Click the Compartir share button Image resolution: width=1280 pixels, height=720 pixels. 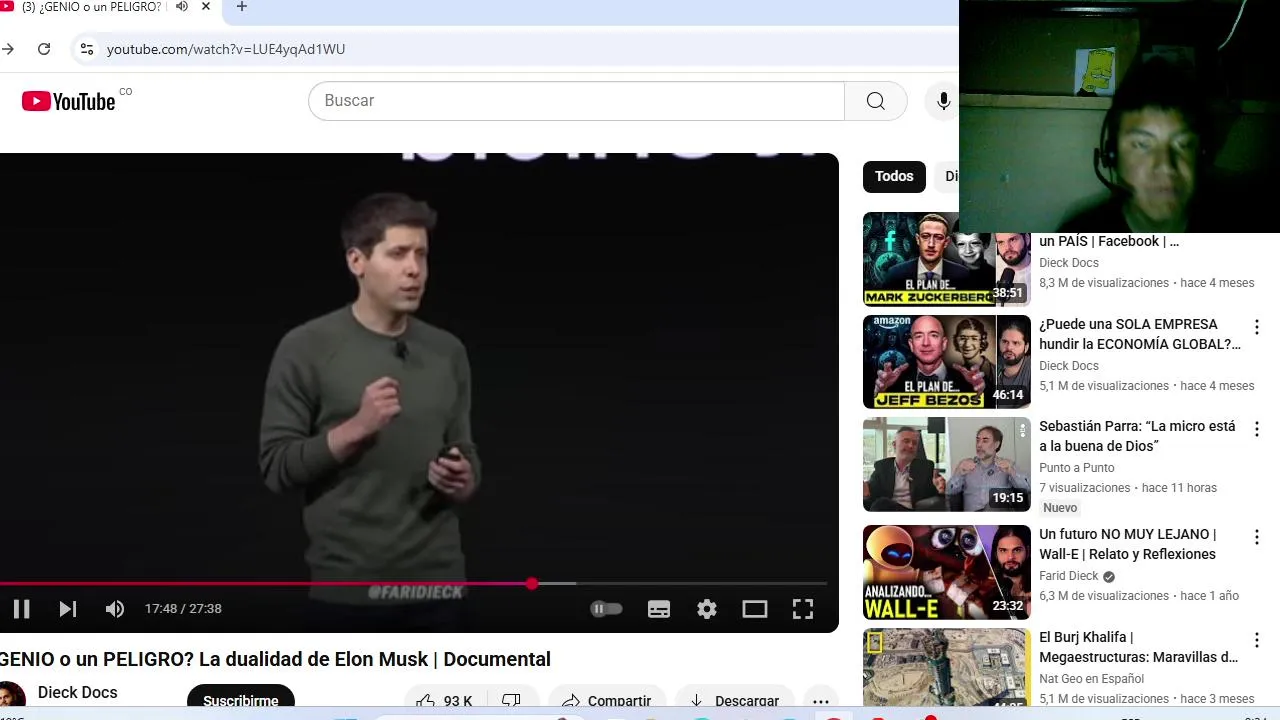607,700
